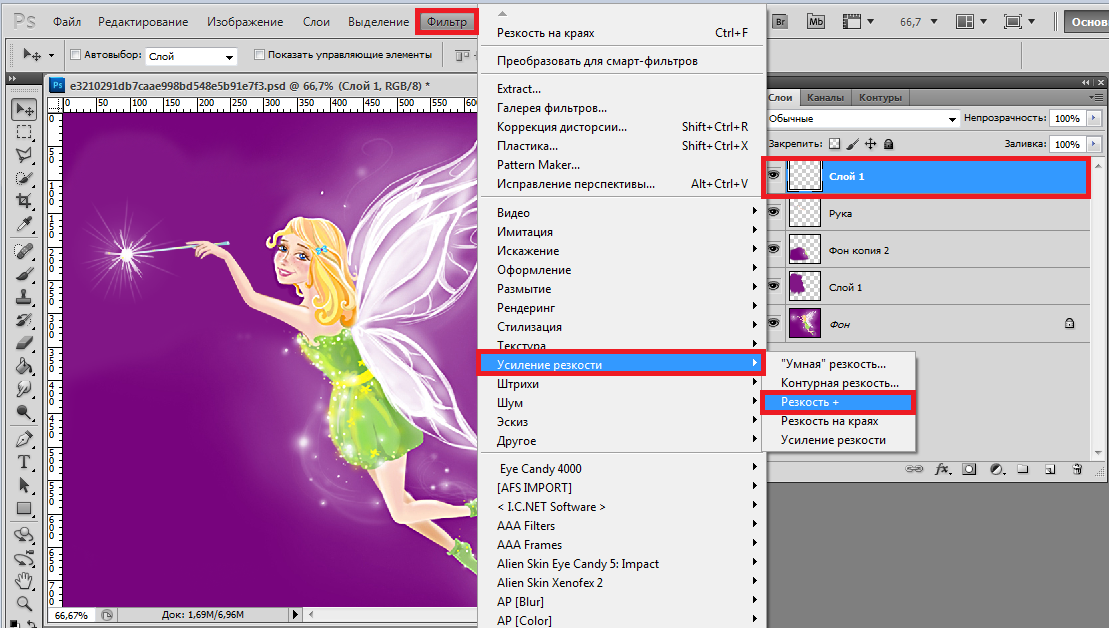Hide the Рука layer
Image resolution: width=1109 pixels, height=628 pixels.
pyautogui.click(x=774, y=212)
